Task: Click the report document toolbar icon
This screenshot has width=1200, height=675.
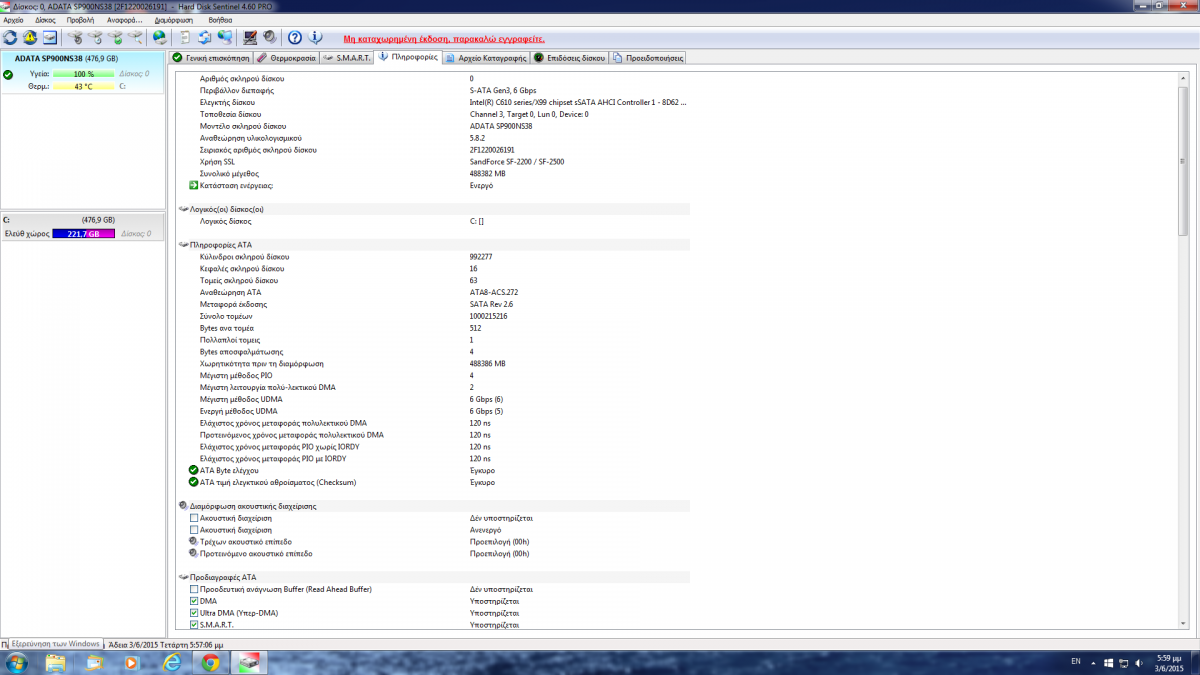Action: tap(185, 38)
